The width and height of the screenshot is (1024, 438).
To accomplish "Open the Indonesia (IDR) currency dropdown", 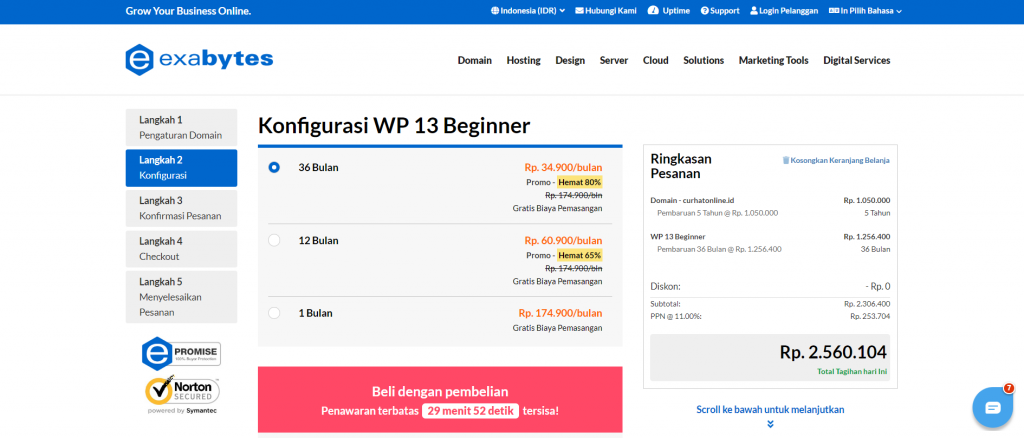I will click(528, 11).
